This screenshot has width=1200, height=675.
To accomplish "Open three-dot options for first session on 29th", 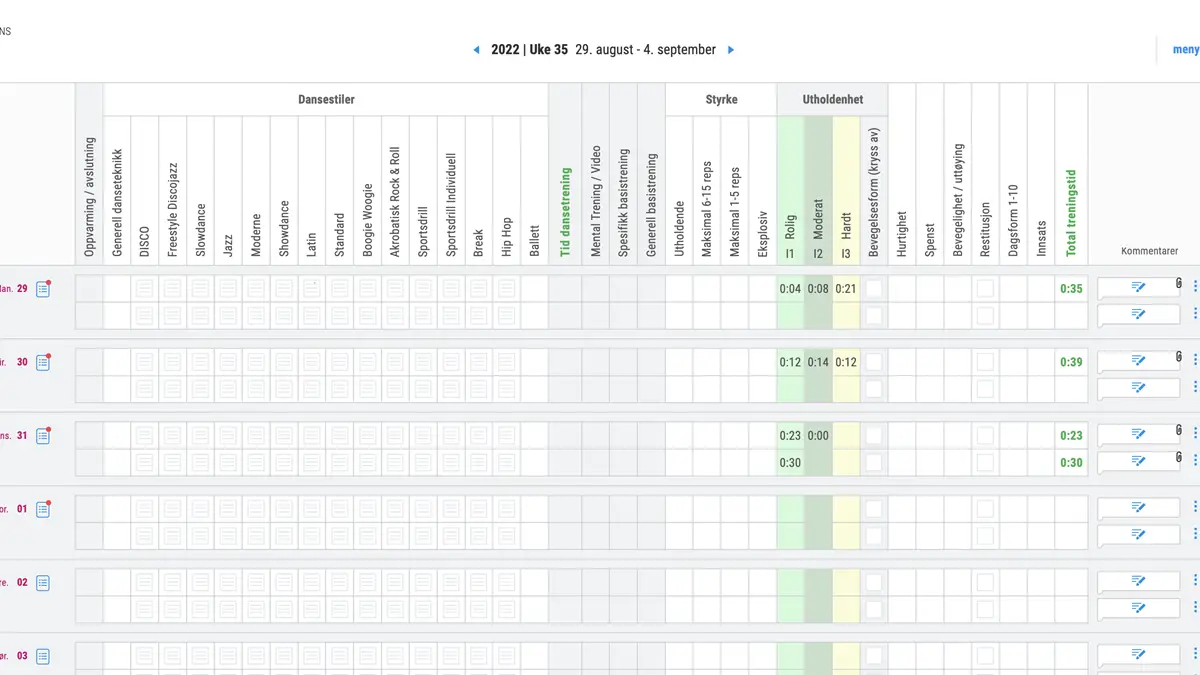I will click(1195, 288).
